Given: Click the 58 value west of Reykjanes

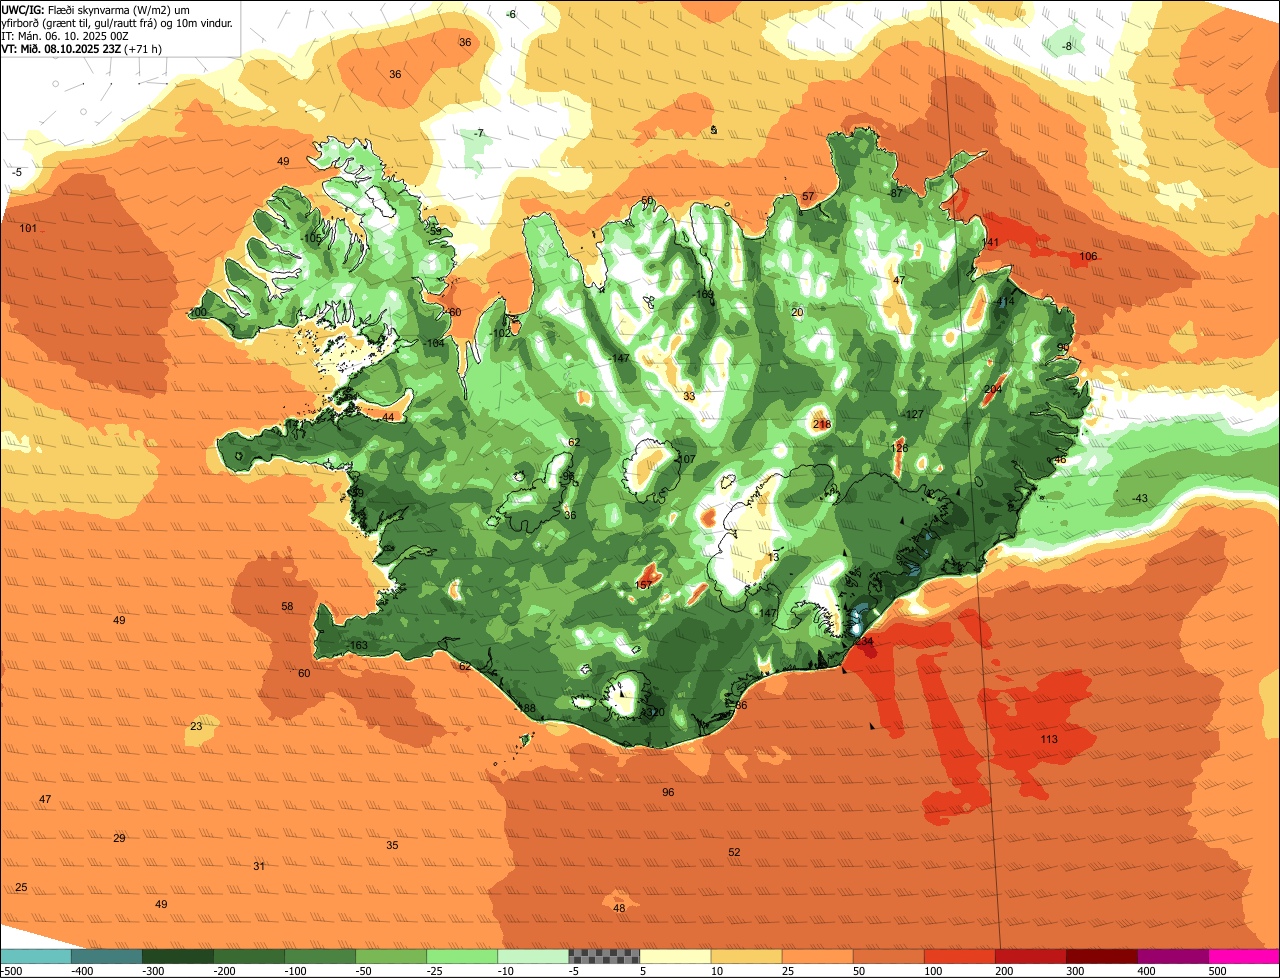Looking at the screenshot, I should [x=287, y=607].
